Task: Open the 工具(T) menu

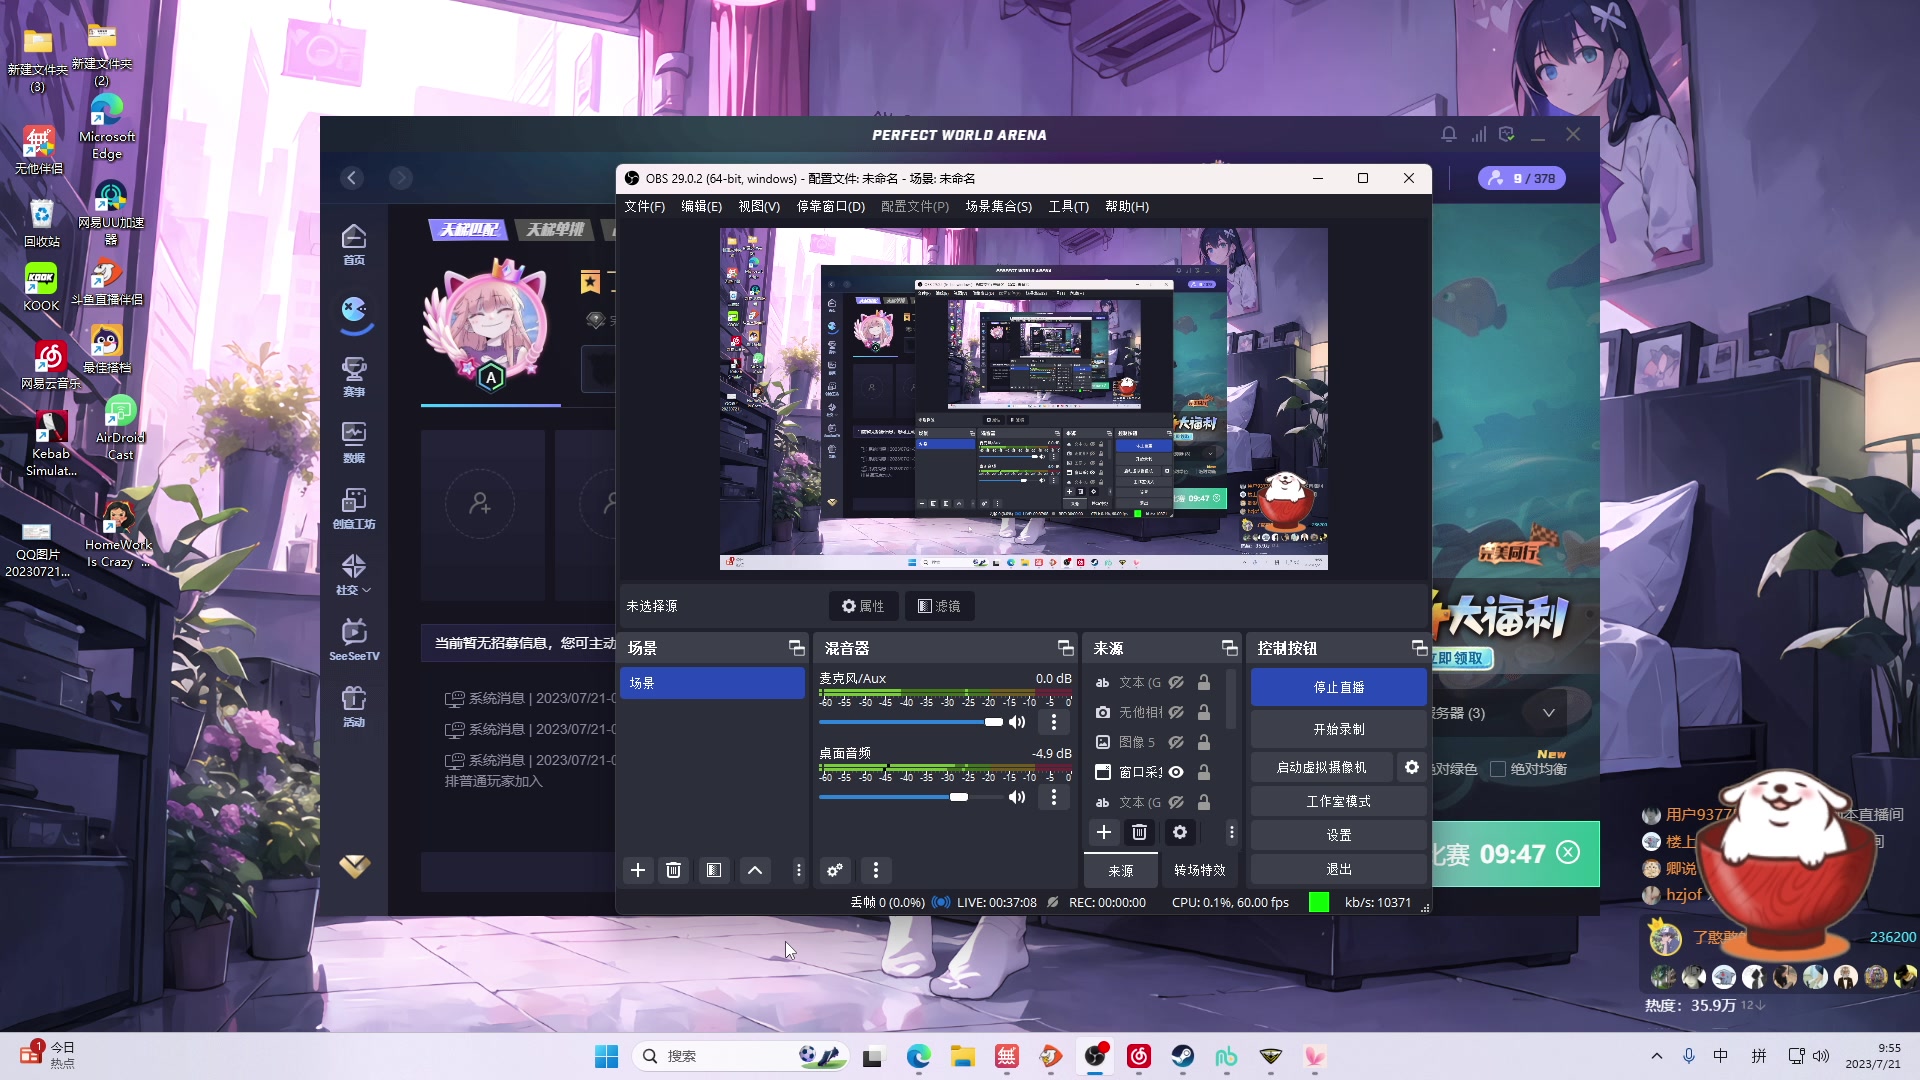Action: (x=1068, y=206)
